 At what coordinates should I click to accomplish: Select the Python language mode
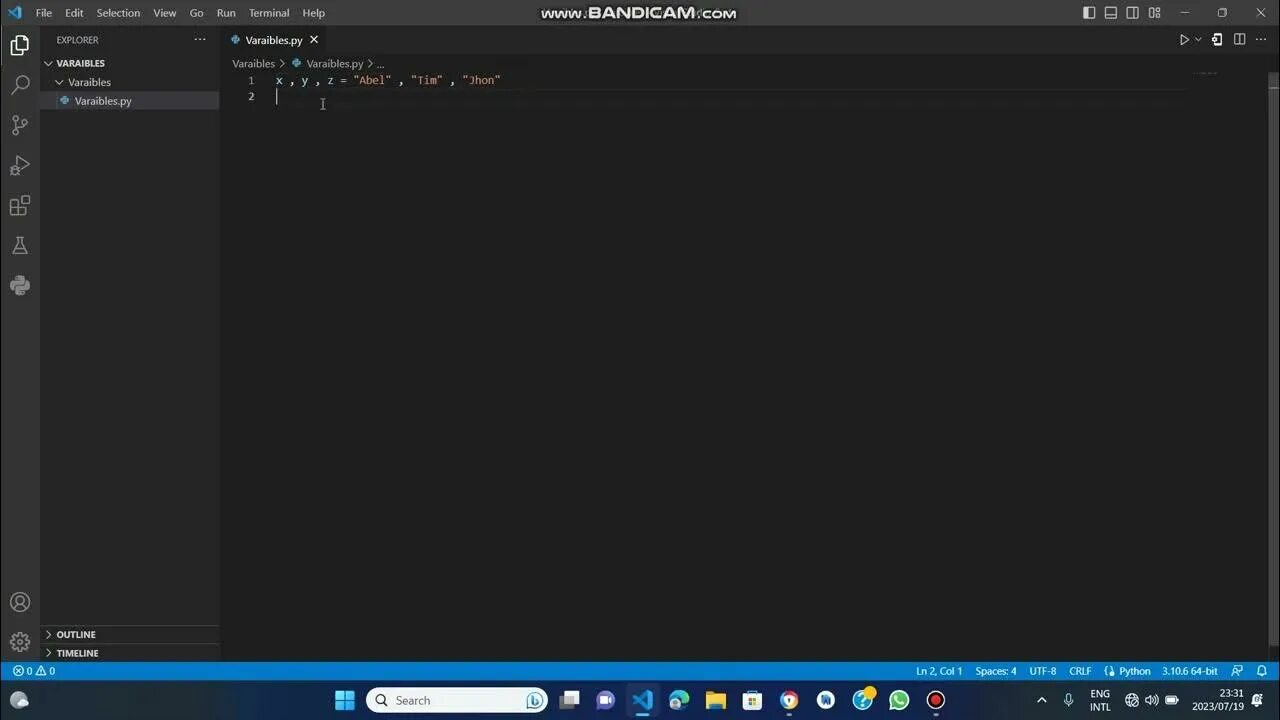[1128, 671]
